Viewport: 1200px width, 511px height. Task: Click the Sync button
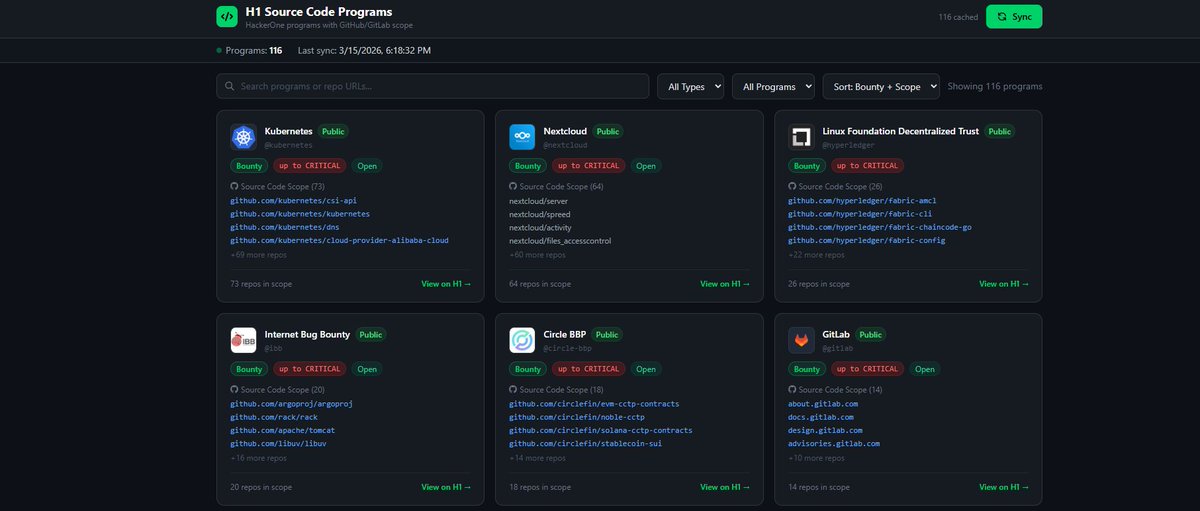click(x=1014, y=17)
